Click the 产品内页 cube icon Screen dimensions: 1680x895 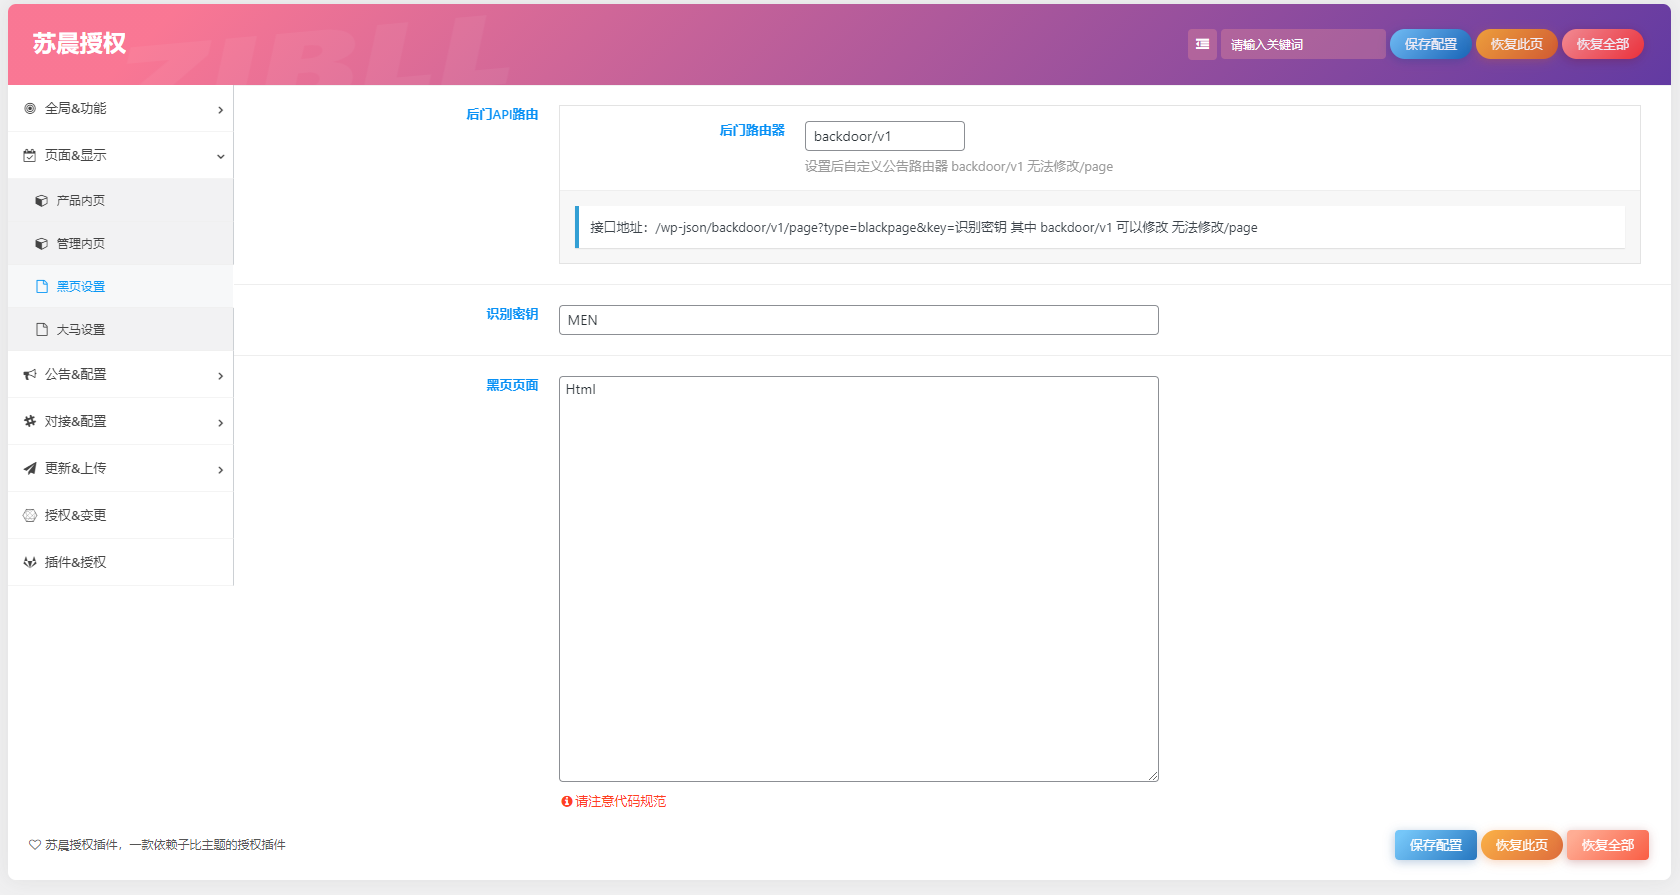click(41, 201)
